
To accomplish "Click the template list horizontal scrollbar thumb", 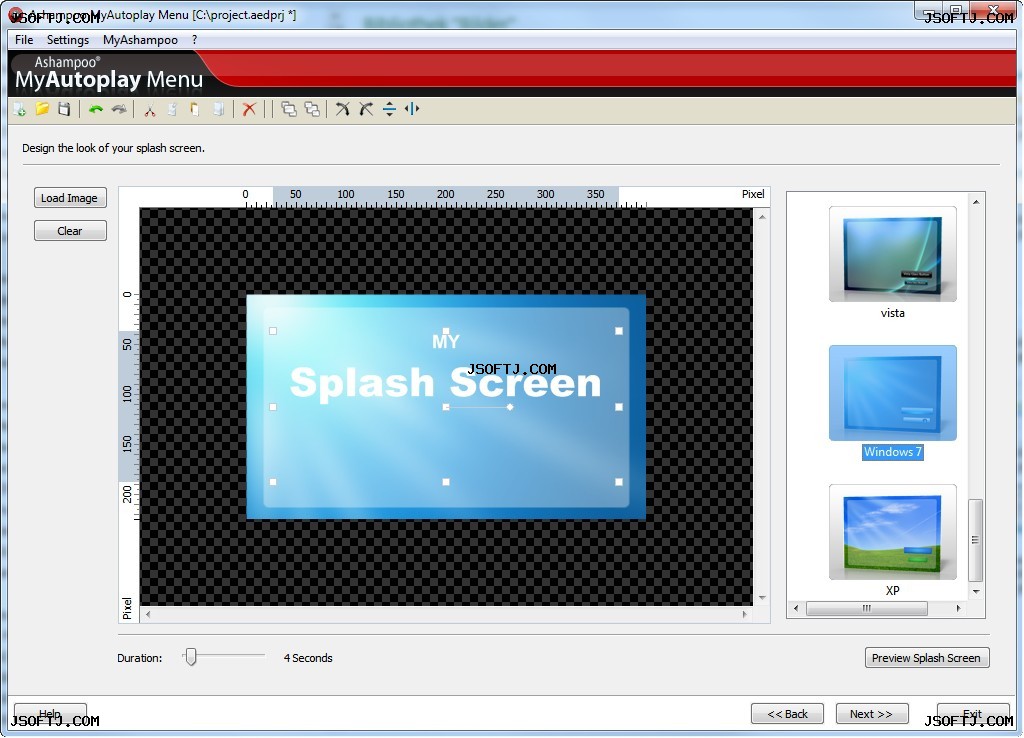I will tap(867, 609).
